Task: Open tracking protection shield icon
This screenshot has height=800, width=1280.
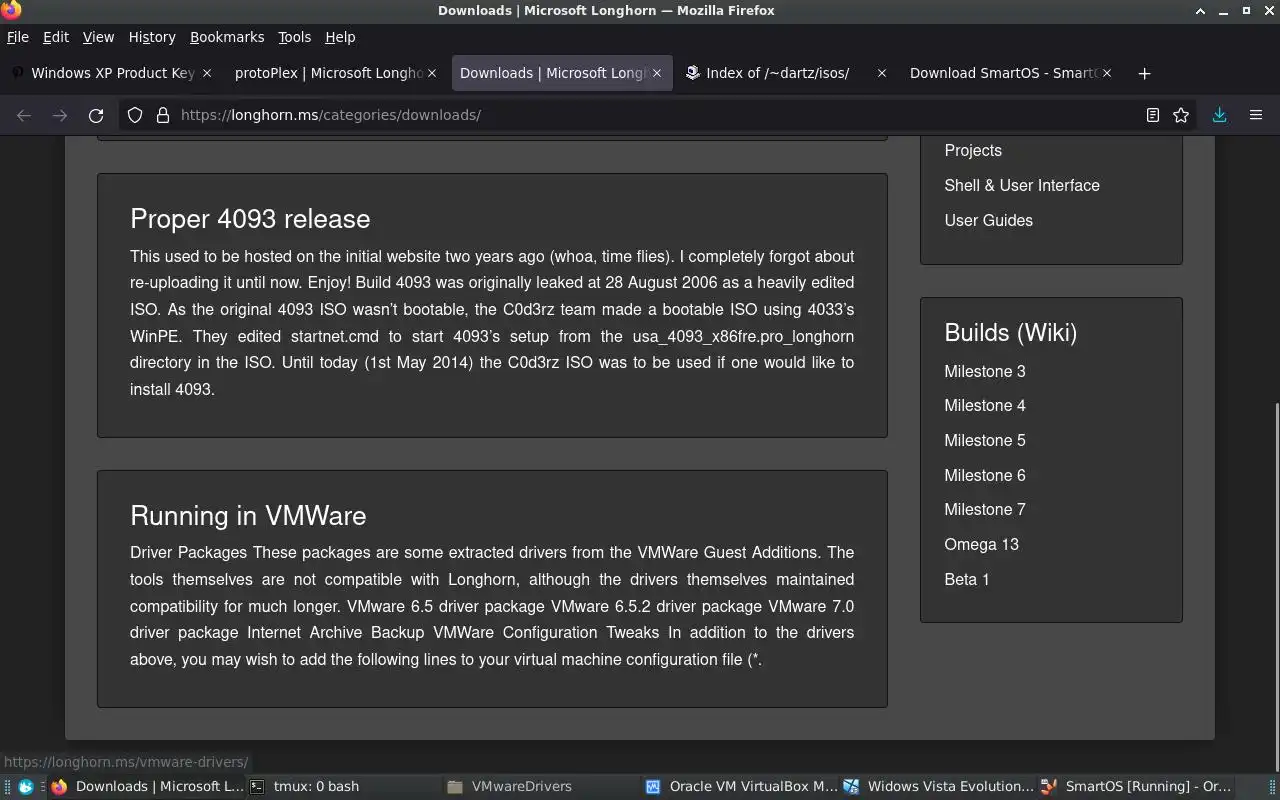Action: pyautogui.click(x=135, y=115)
